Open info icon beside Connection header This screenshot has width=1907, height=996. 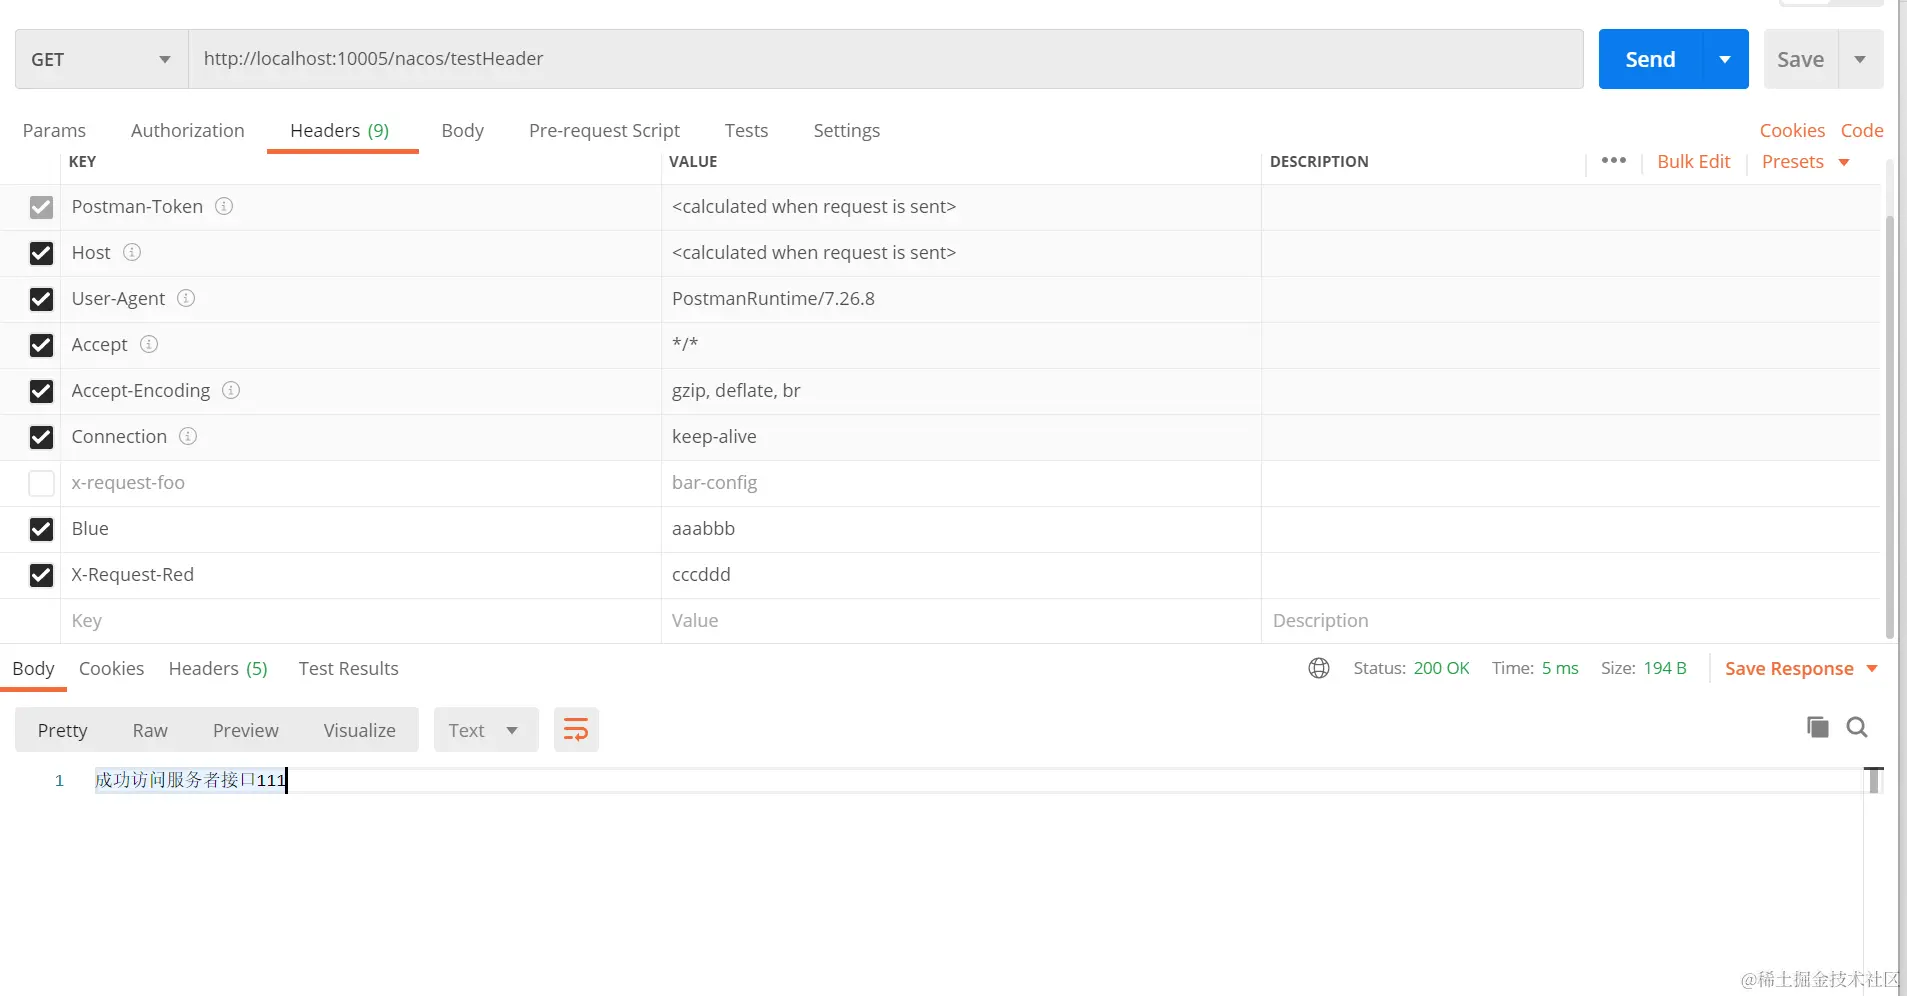(188, 436)
